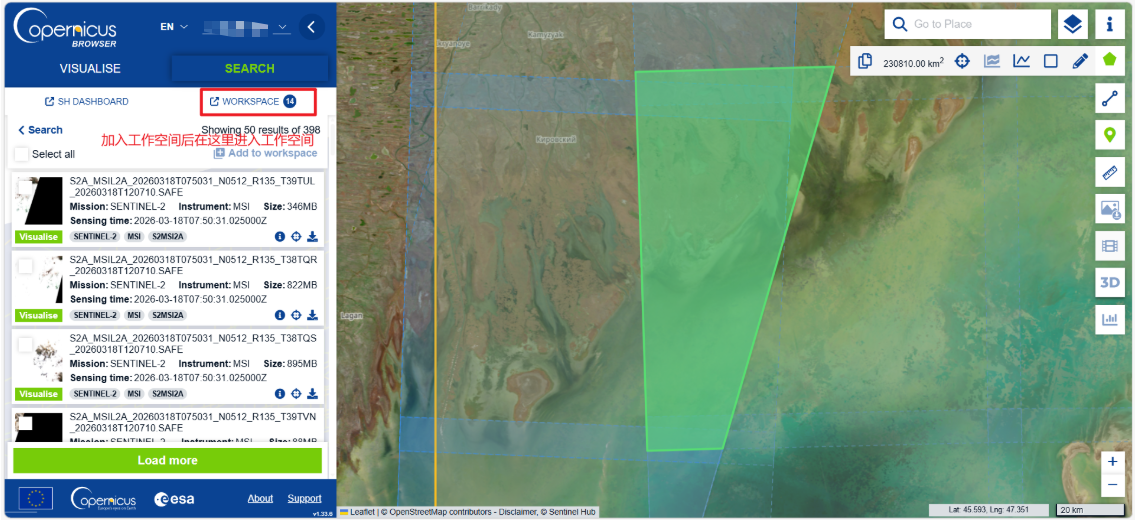Download the 346MB T39TUL product

(313, 237)
